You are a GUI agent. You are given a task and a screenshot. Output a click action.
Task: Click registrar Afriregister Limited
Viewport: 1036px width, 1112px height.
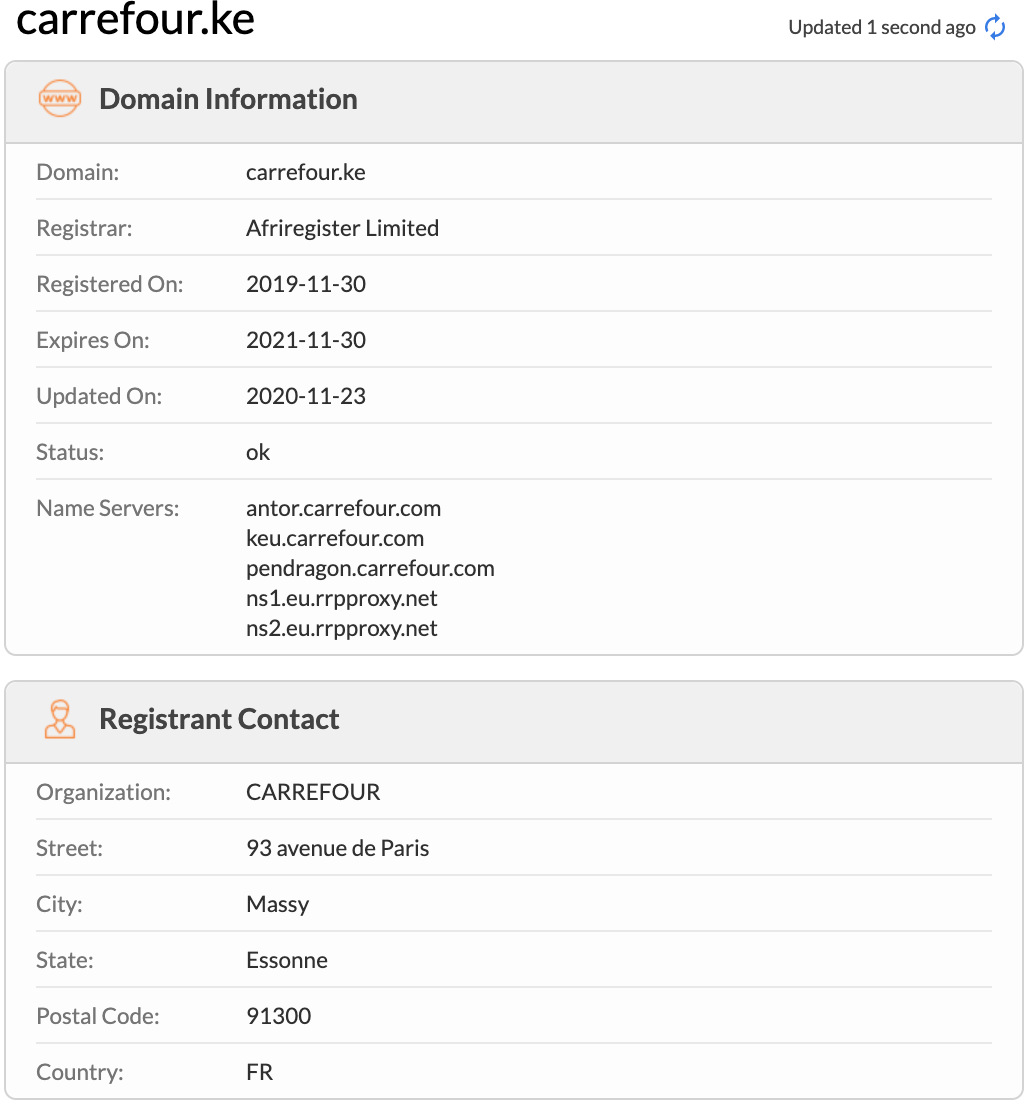coord(342,228)
